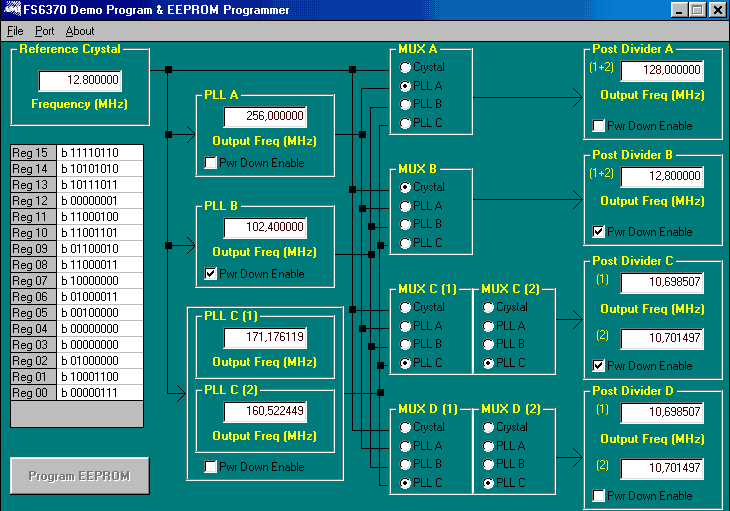Select Crystal in MUX D (2)
The width and height of the screenshot is (730, 511).
click(x=488, y=428)
